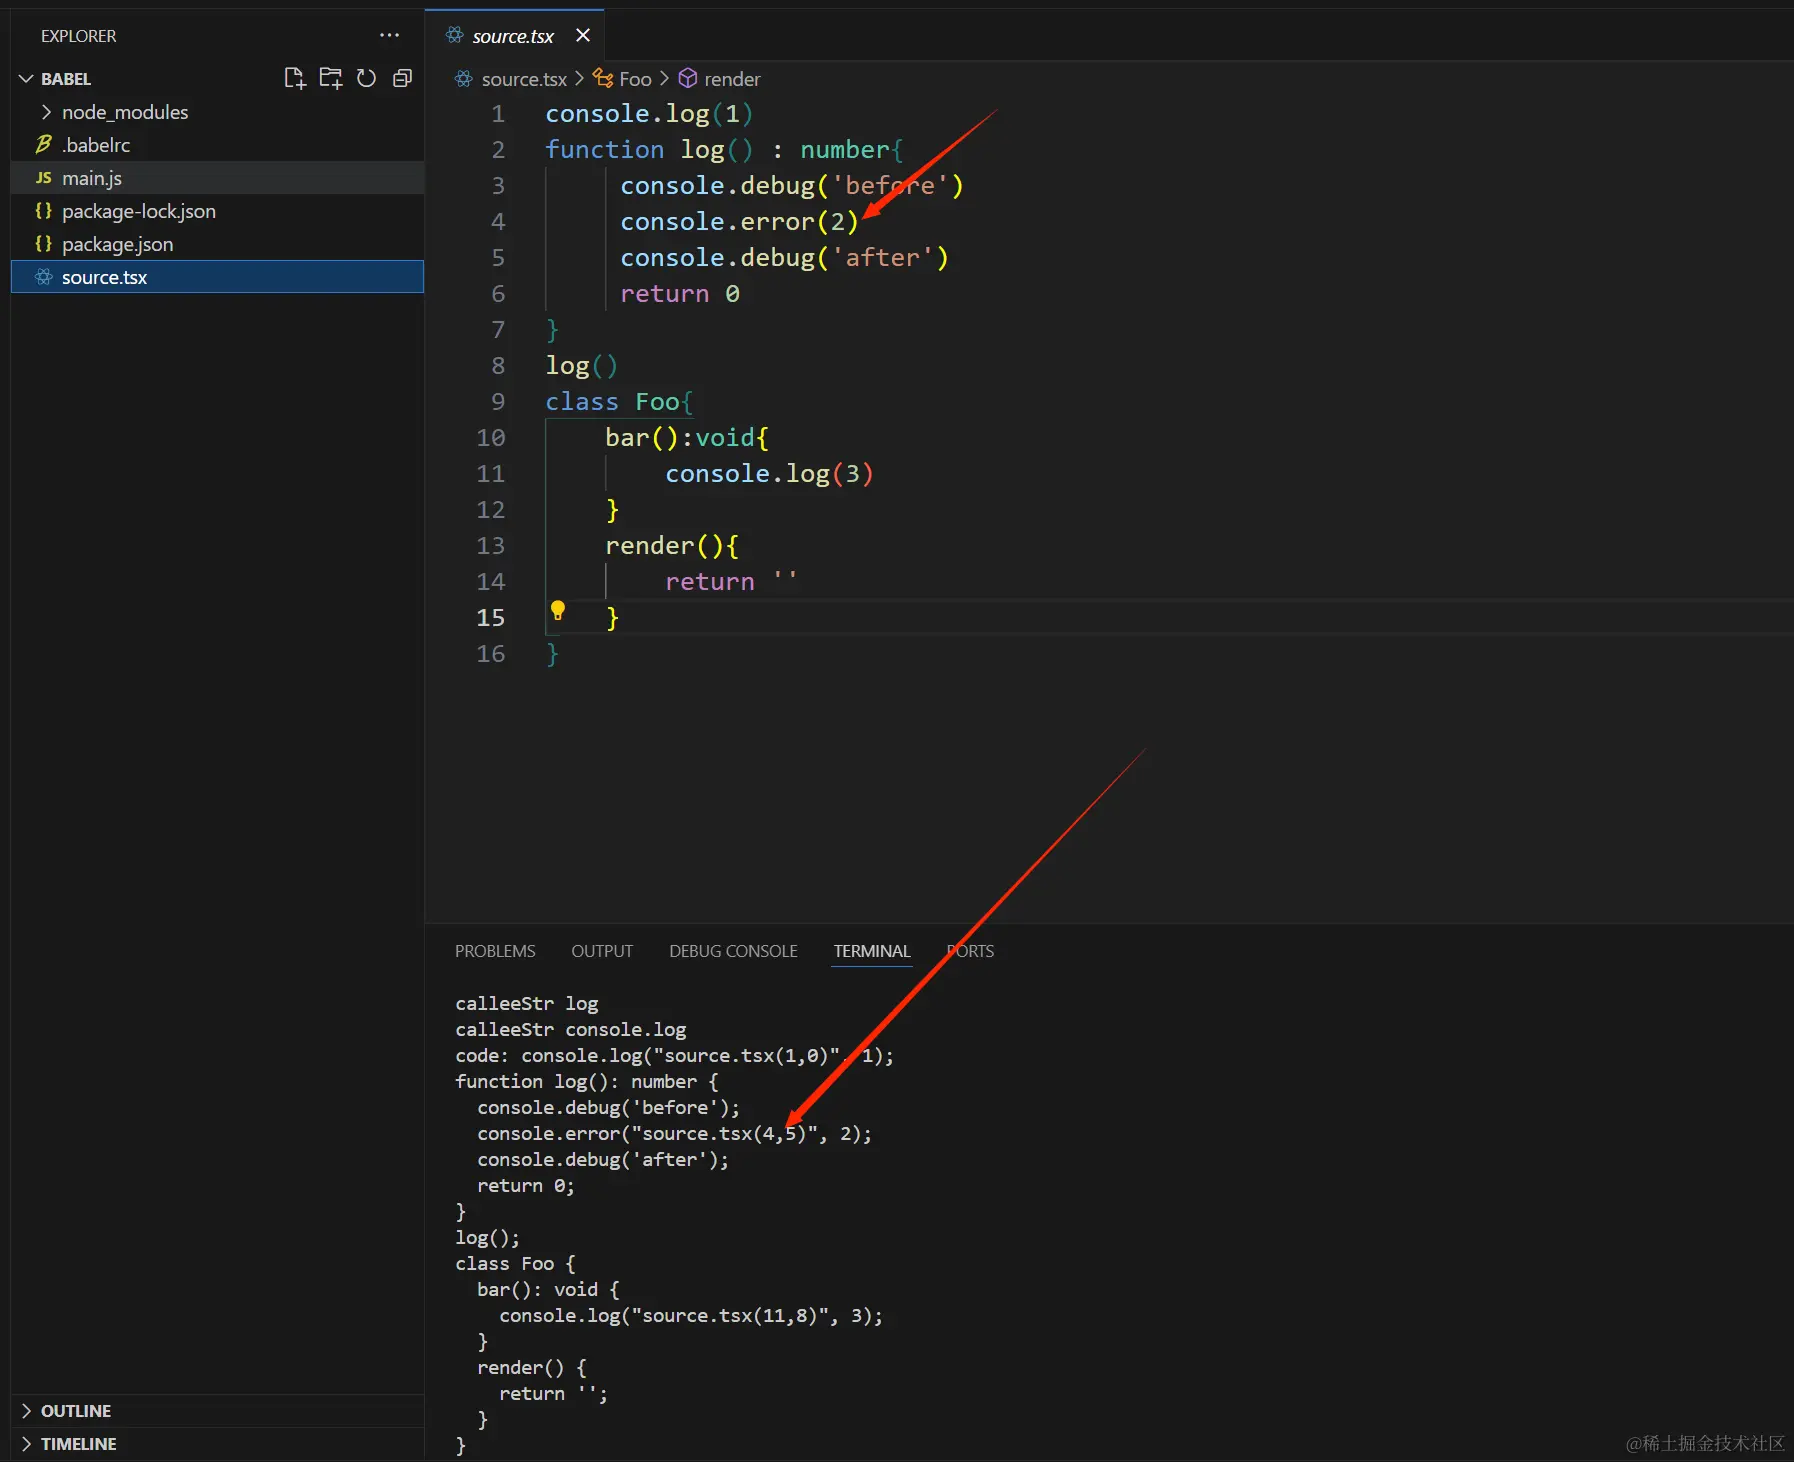
Task: Click the 'return 0' statement in editor
Action: (x=680, y=294)
